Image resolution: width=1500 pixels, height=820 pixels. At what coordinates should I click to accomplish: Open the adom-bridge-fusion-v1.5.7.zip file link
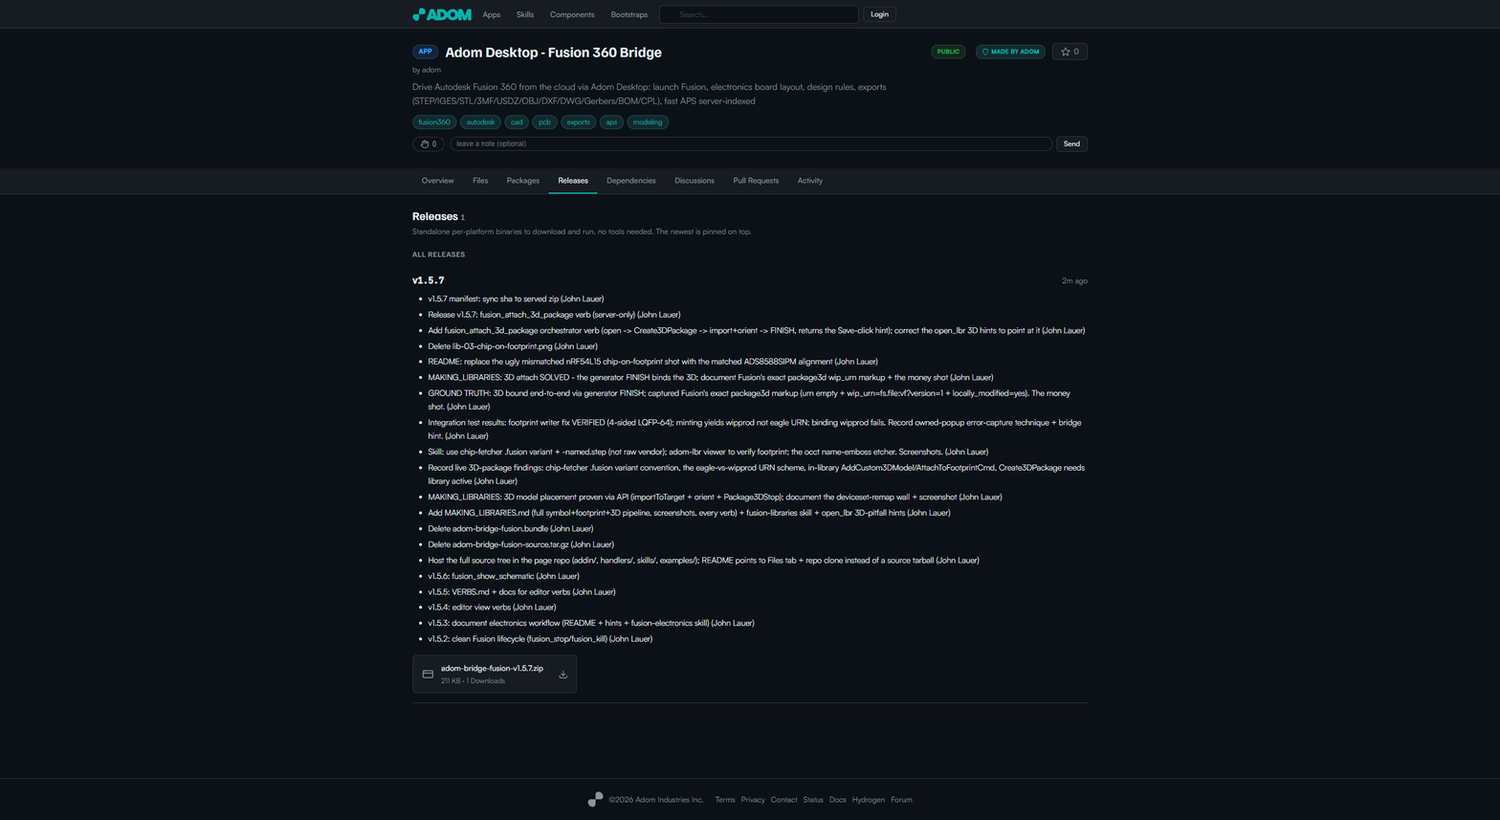pyautogui.click(x=492, y=668)
